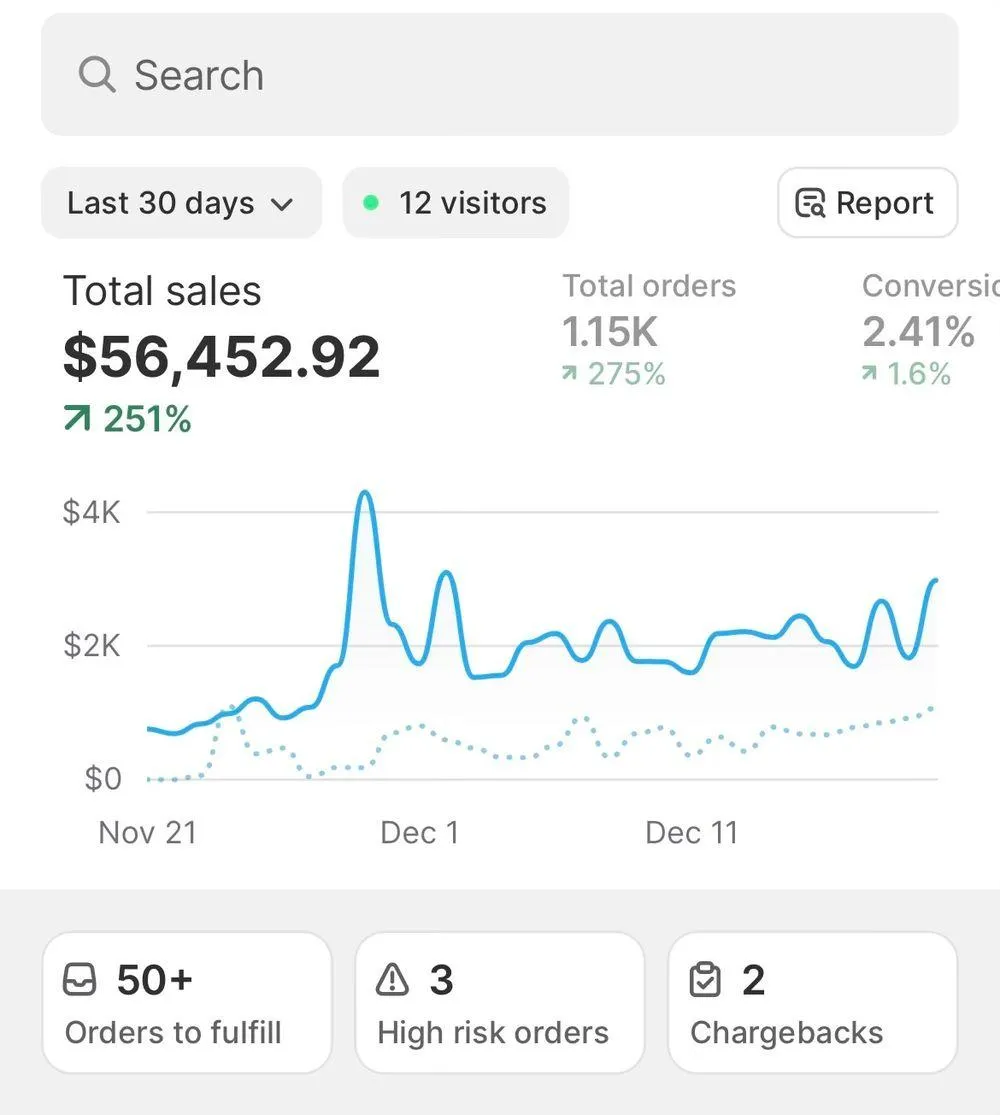
Task: Open the Report button
Action: click(x=867, y=203)
